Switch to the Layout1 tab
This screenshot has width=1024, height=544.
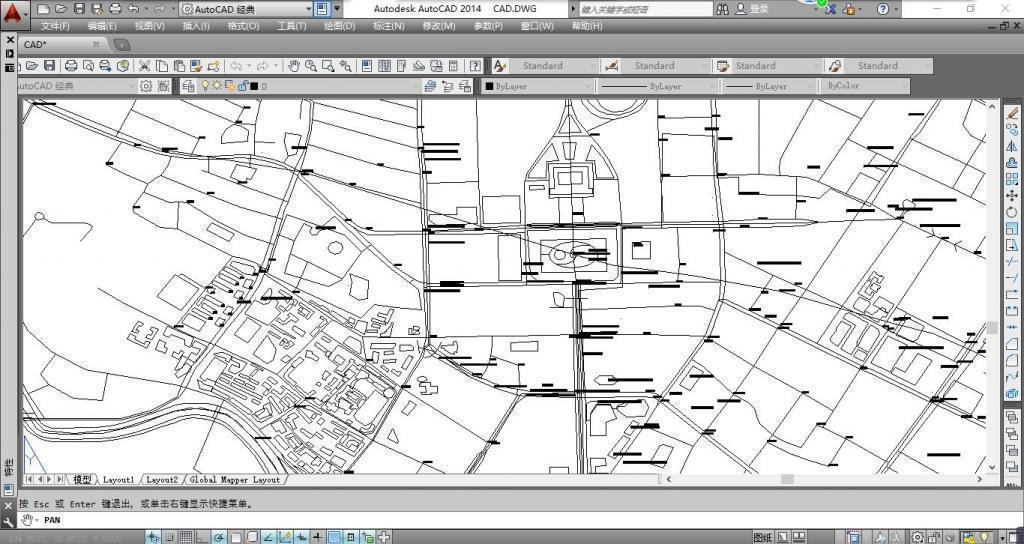118,480
